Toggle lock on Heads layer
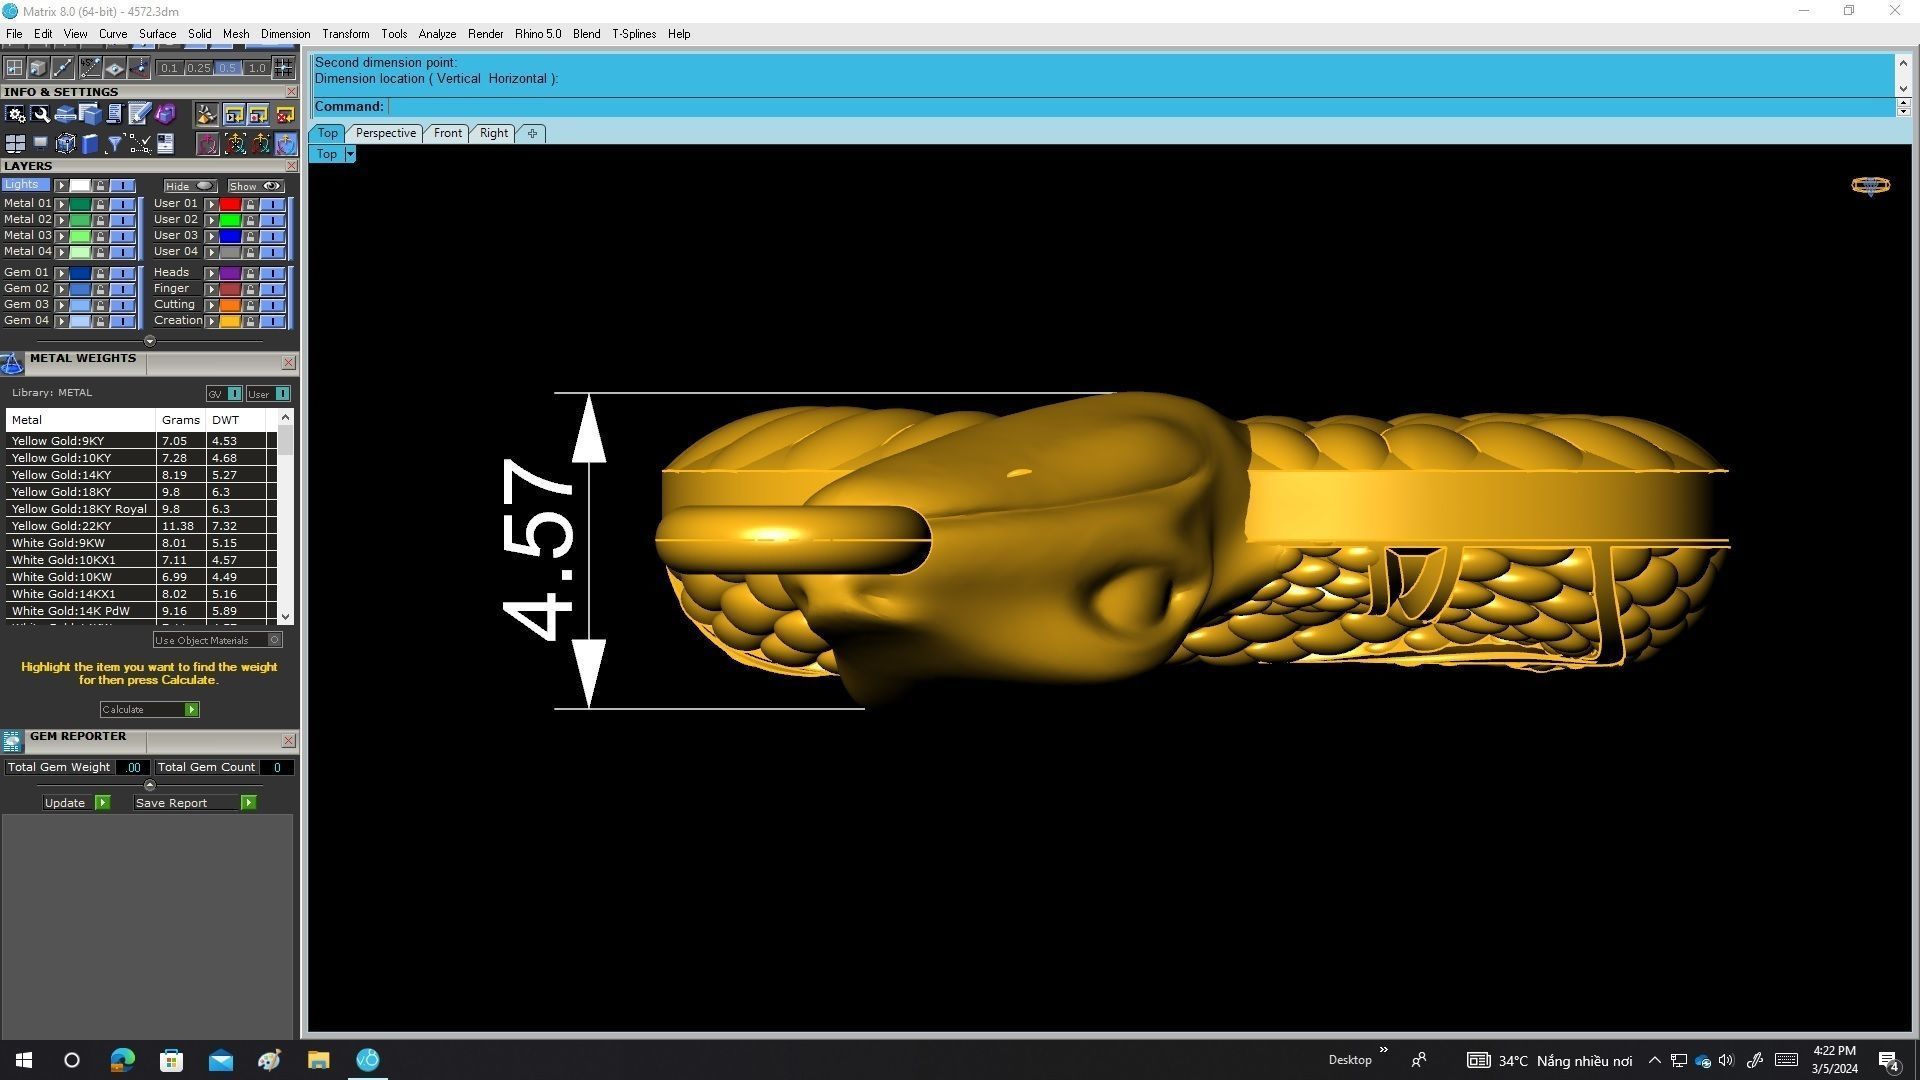 click(250, 273)
